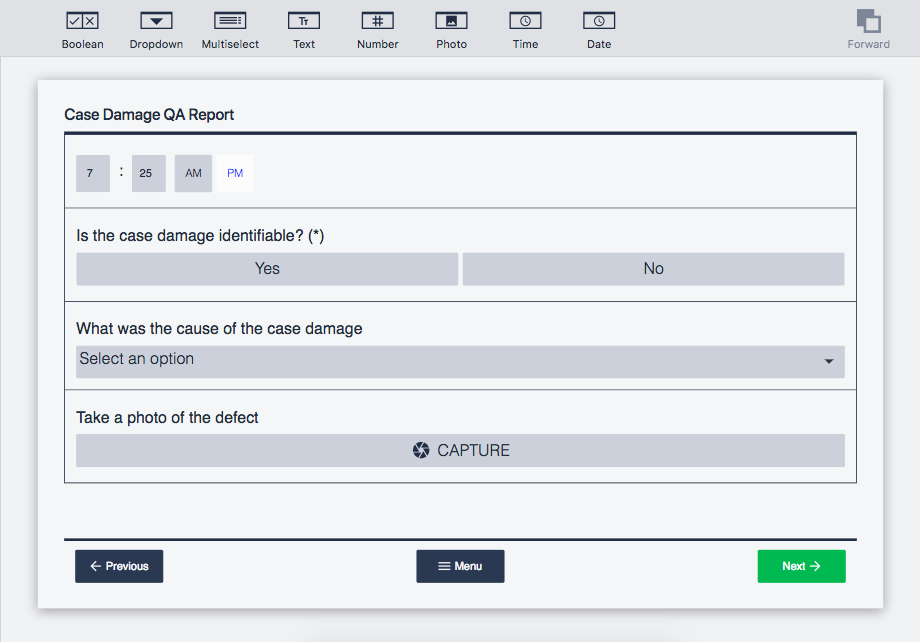Click the Forward layer icon
Image resolution: width=920 pixels, height=642 pixels.
868,22
